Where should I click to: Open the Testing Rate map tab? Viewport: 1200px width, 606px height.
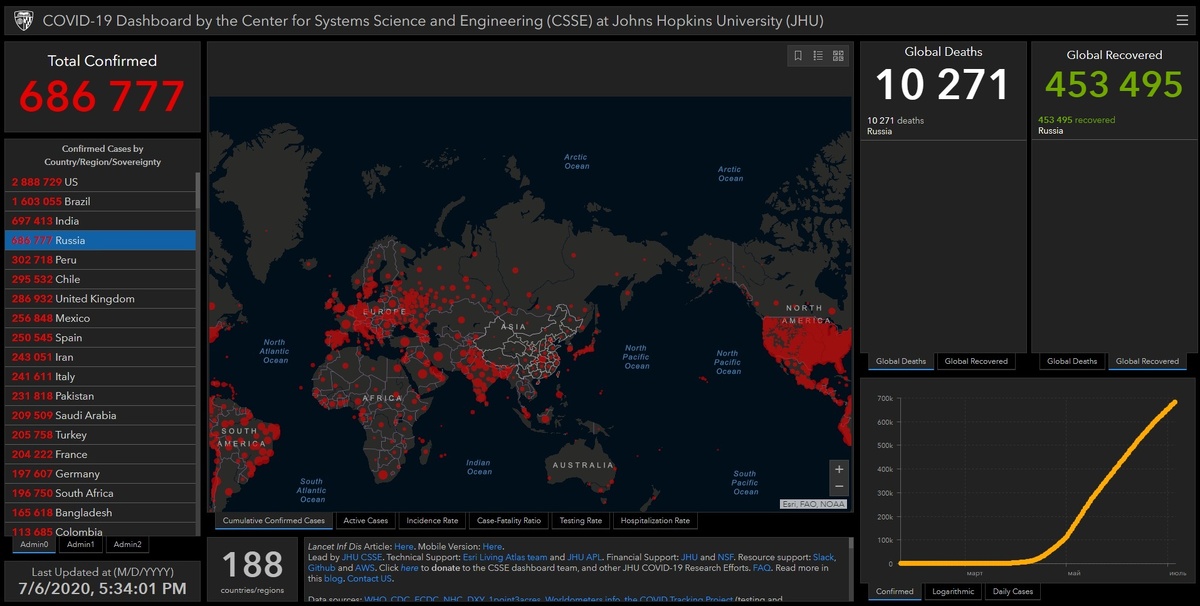580,521
